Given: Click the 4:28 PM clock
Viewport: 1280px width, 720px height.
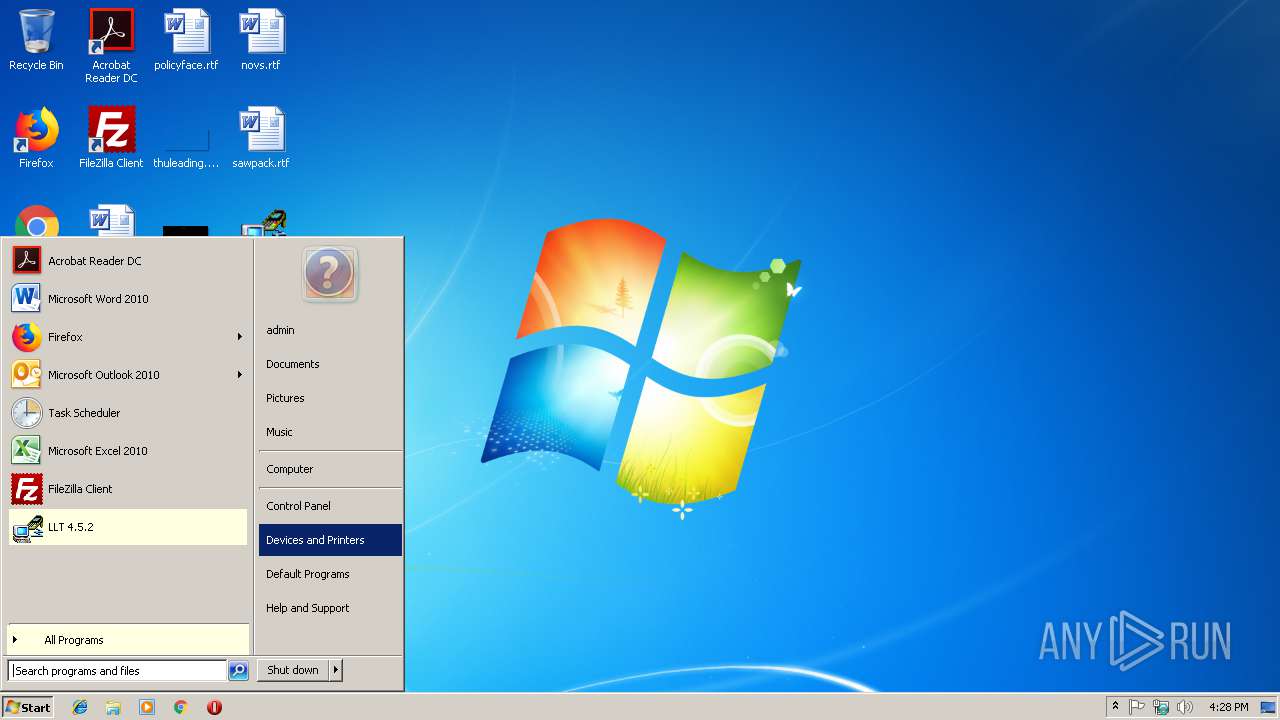Looking at the screenshot, I should pos(1228,707).
